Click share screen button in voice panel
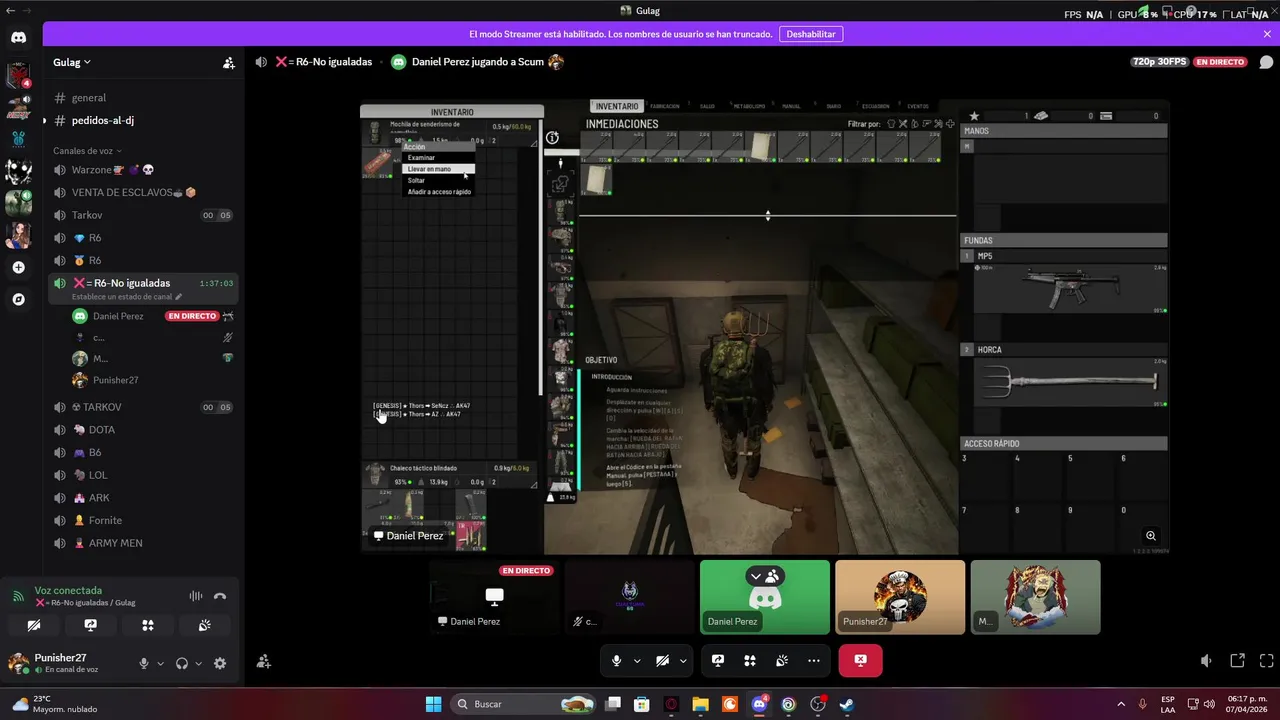Image resolution: width=1280 pixels, height=720 pixels. click(91, 625)
